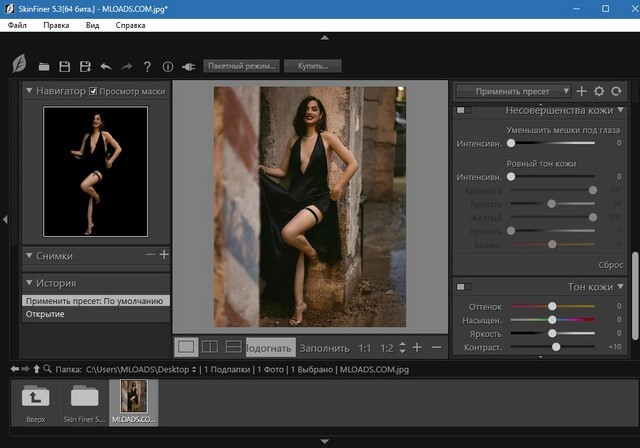Click Сброс reset link
The height and width of the screenshot is (448, 640).
(611, 265)
